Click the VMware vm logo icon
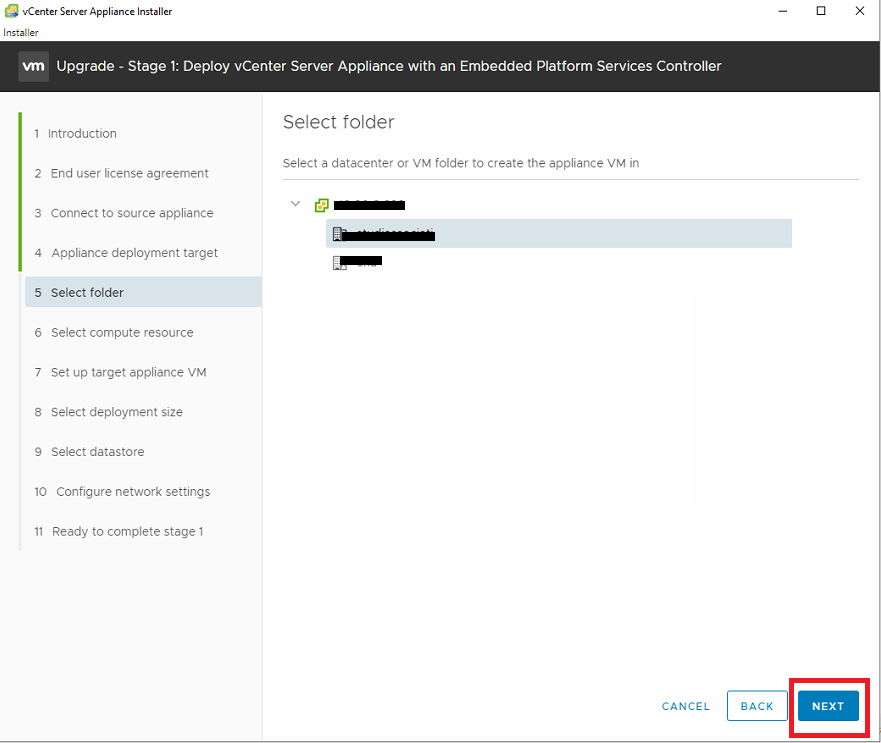 tap(33, 67)
